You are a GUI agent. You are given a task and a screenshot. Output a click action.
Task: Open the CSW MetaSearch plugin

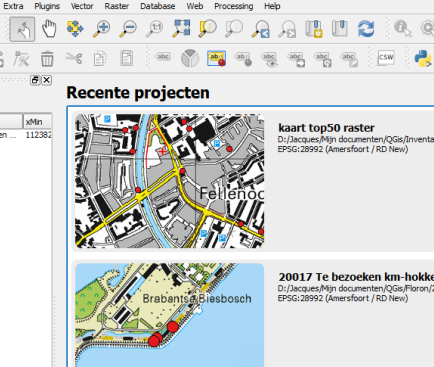tap(386, 58)
